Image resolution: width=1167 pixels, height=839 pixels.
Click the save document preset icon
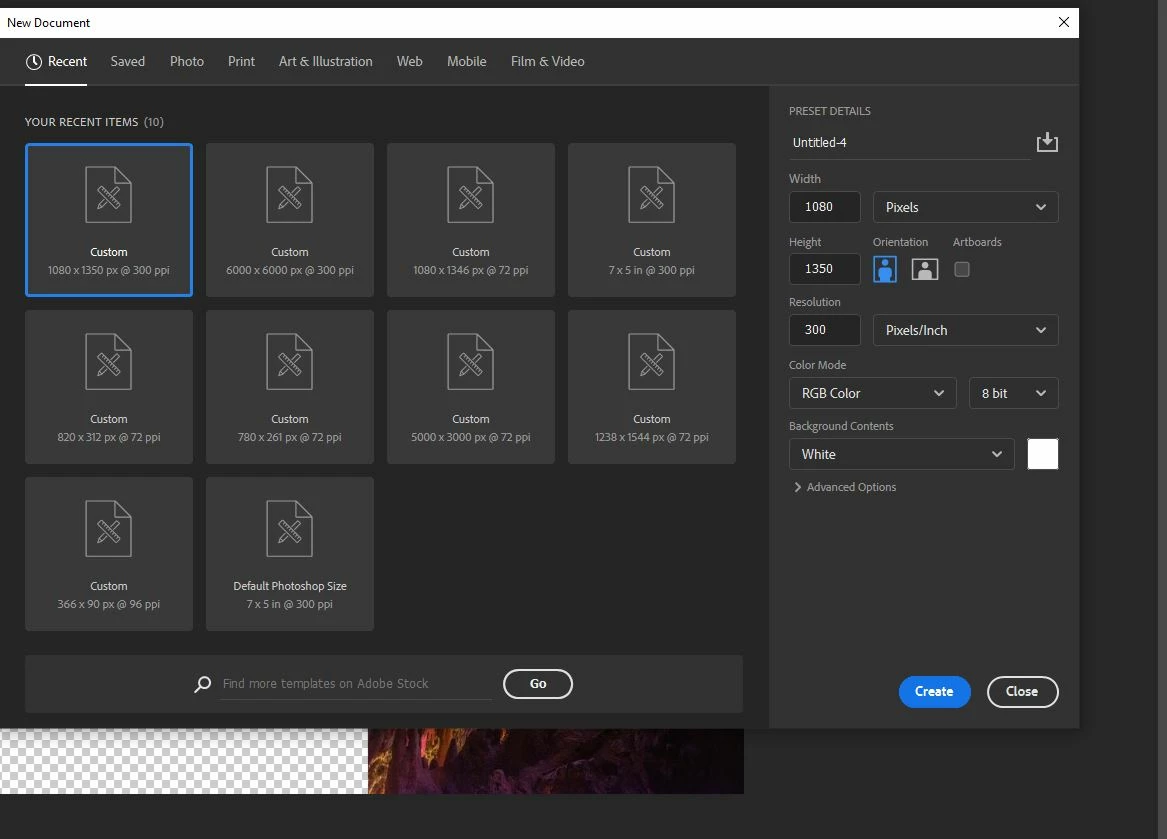[x=1046, y=142]
